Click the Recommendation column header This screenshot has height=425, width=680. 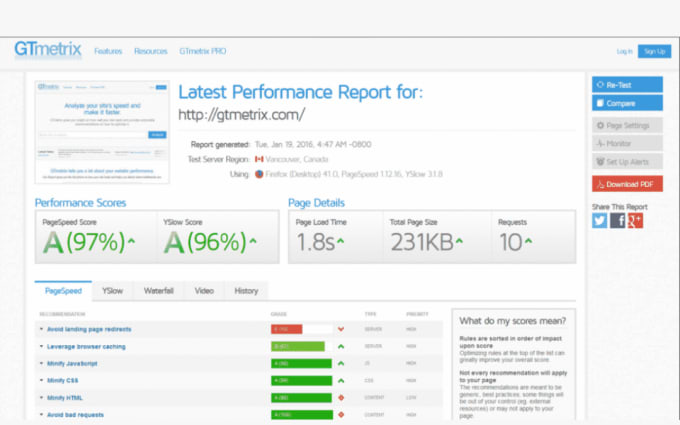[62, 314]
